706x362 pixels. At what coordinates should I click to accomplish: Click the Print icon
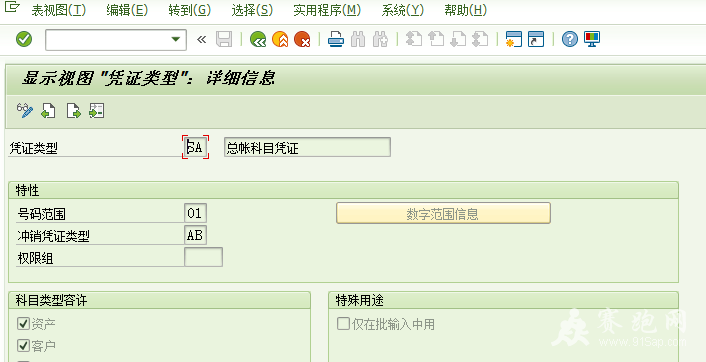click(336, 40)
